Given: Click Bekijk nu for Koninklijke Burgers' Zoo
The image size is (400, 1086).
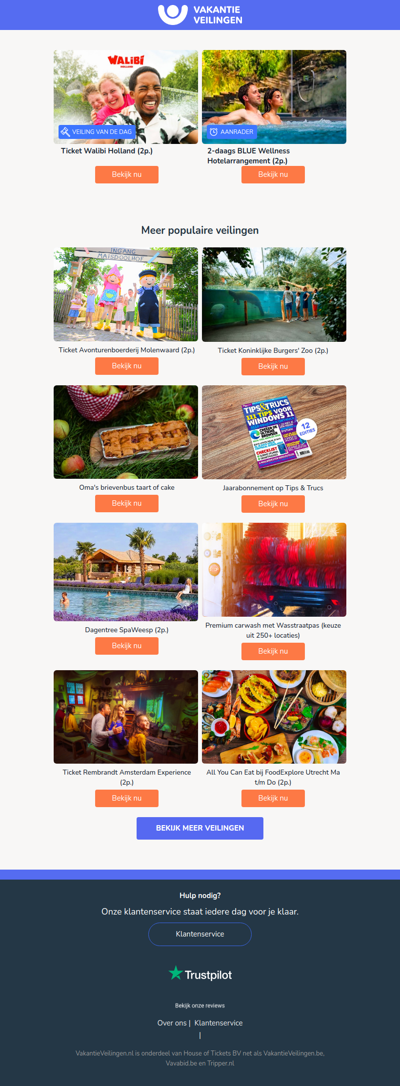Looking at the screenshot, I should tap(273, 366).
